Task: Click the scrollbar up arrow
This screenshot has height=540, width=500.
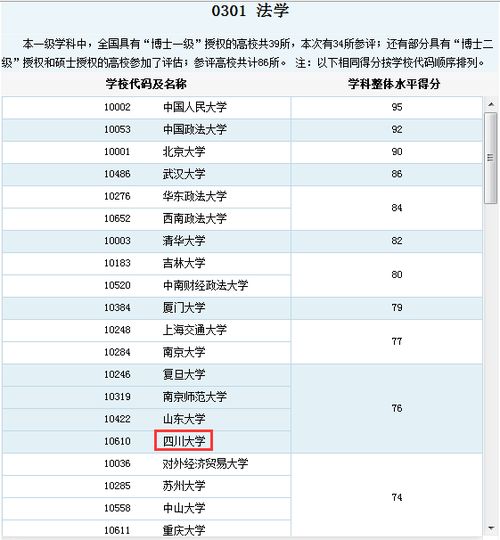Action: [x=491, y=104]
